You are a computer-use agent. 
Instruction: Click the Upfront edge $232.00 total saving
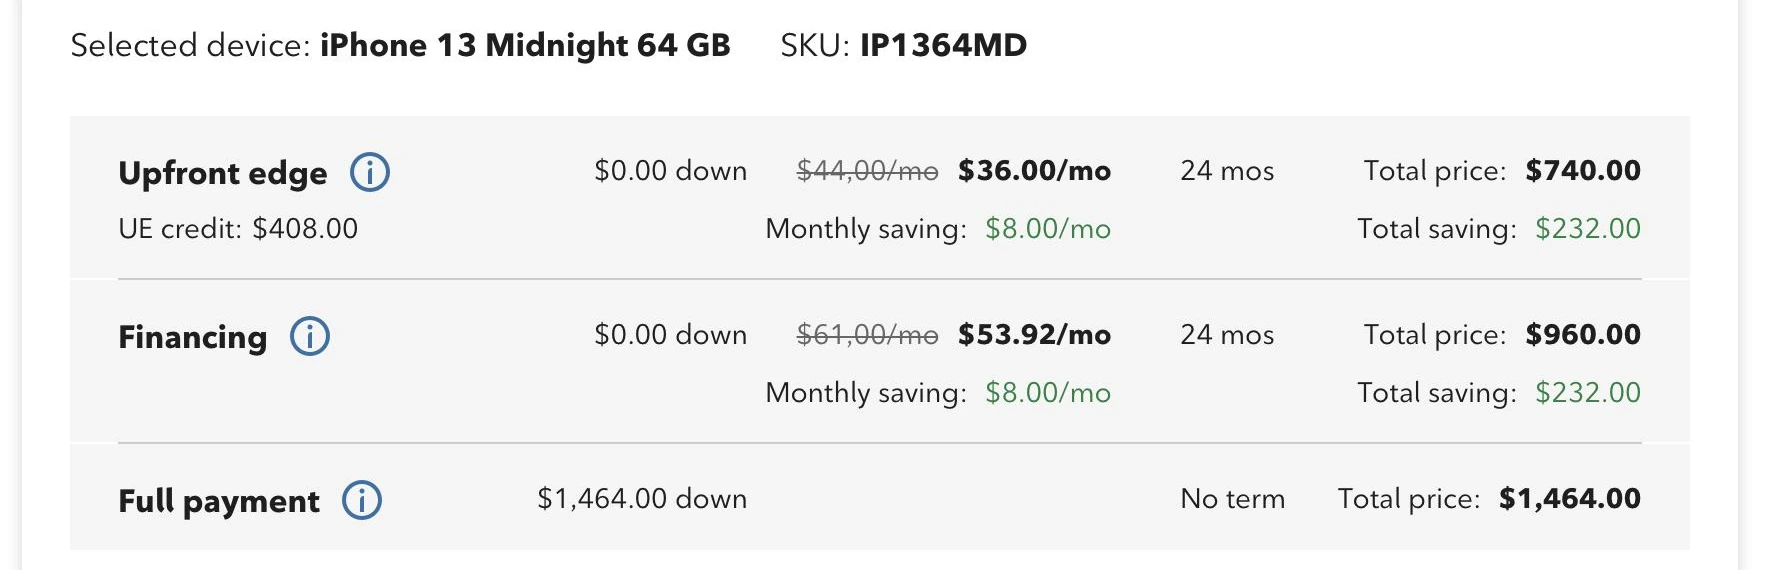coord(1588,229)
